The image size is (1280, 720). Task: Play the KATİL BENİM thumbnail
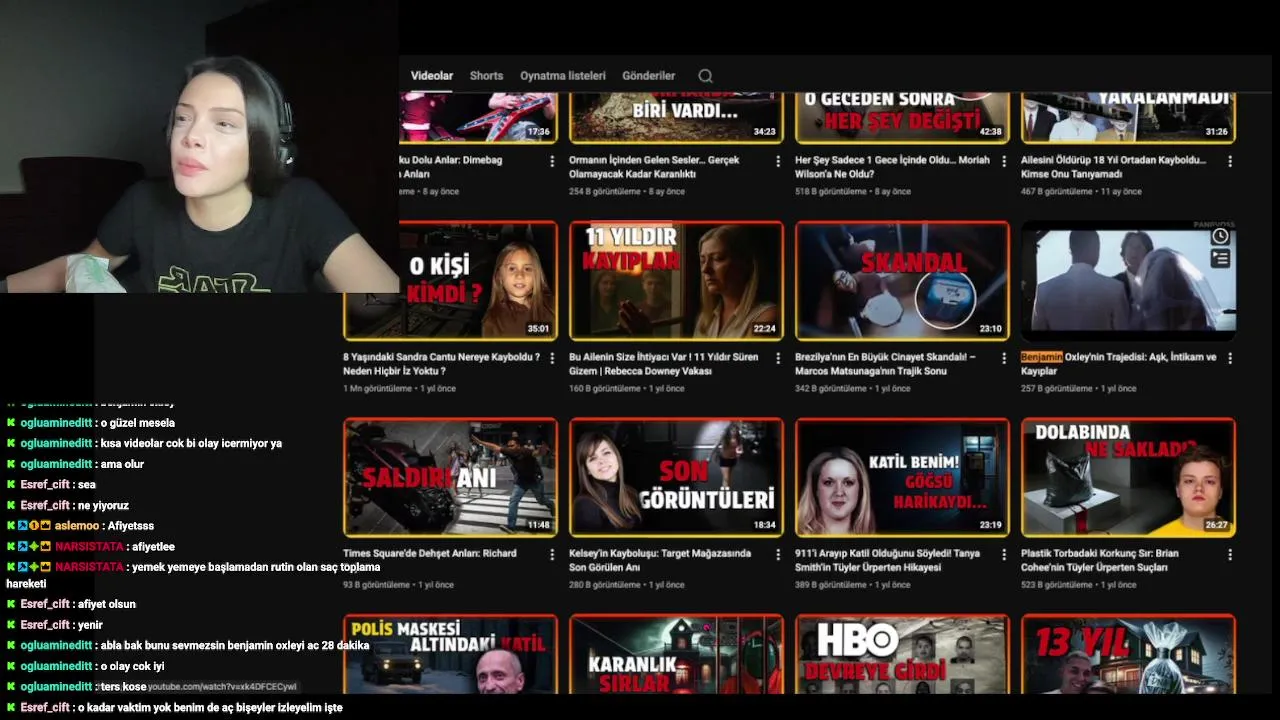(902, 477)
